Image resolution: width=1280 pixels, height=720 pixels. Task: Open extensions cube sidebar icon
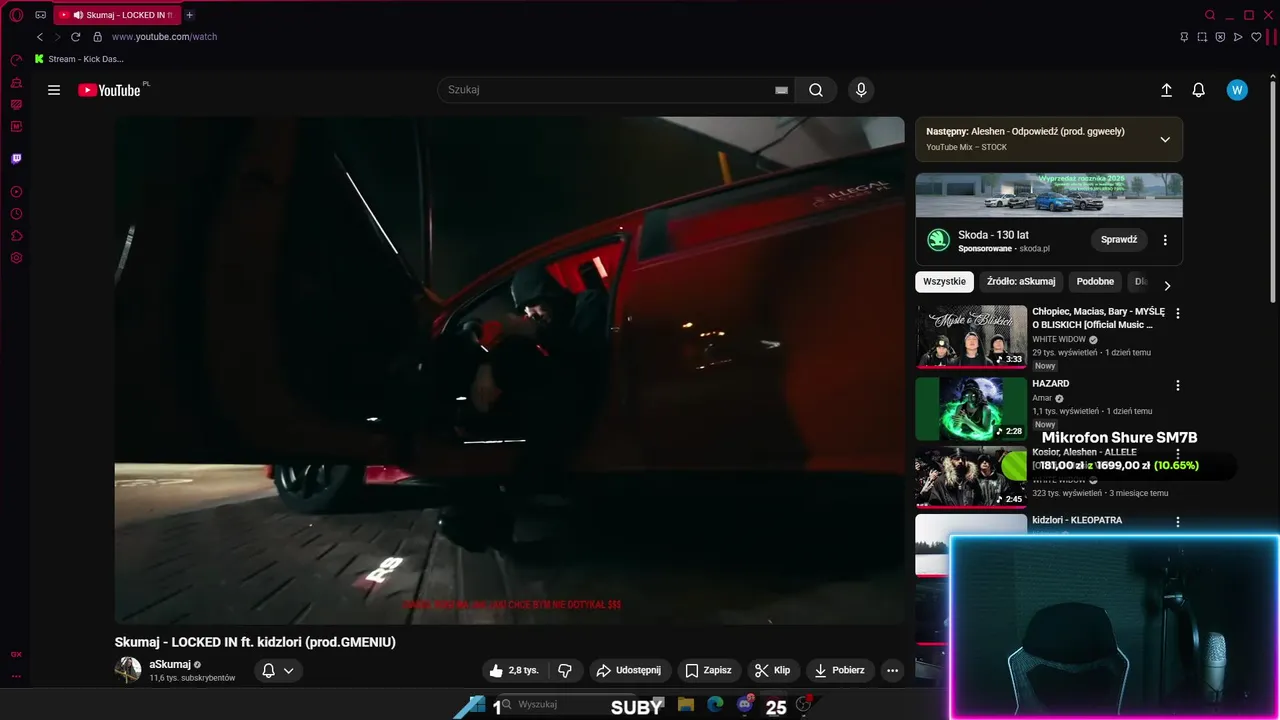pos(16,236)
